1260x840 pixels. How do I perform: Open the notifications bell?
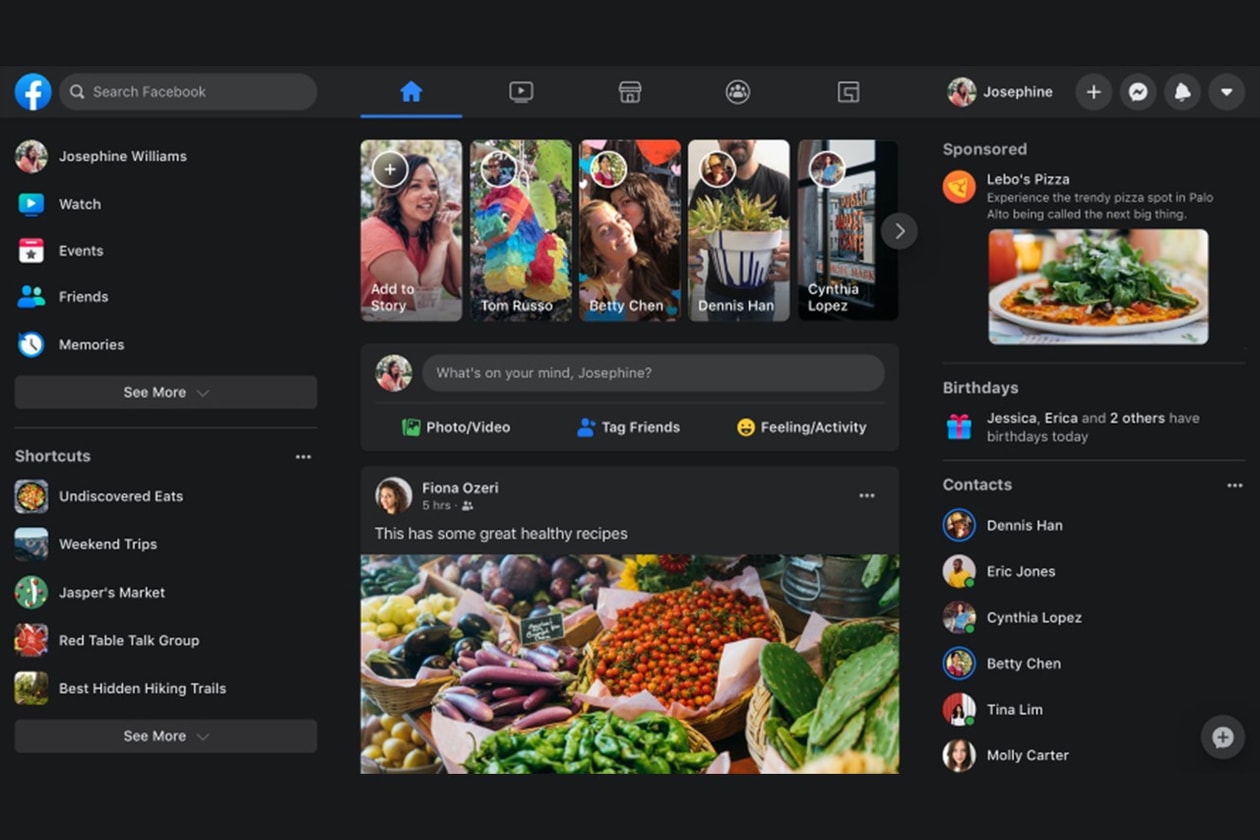[1182, 92]
